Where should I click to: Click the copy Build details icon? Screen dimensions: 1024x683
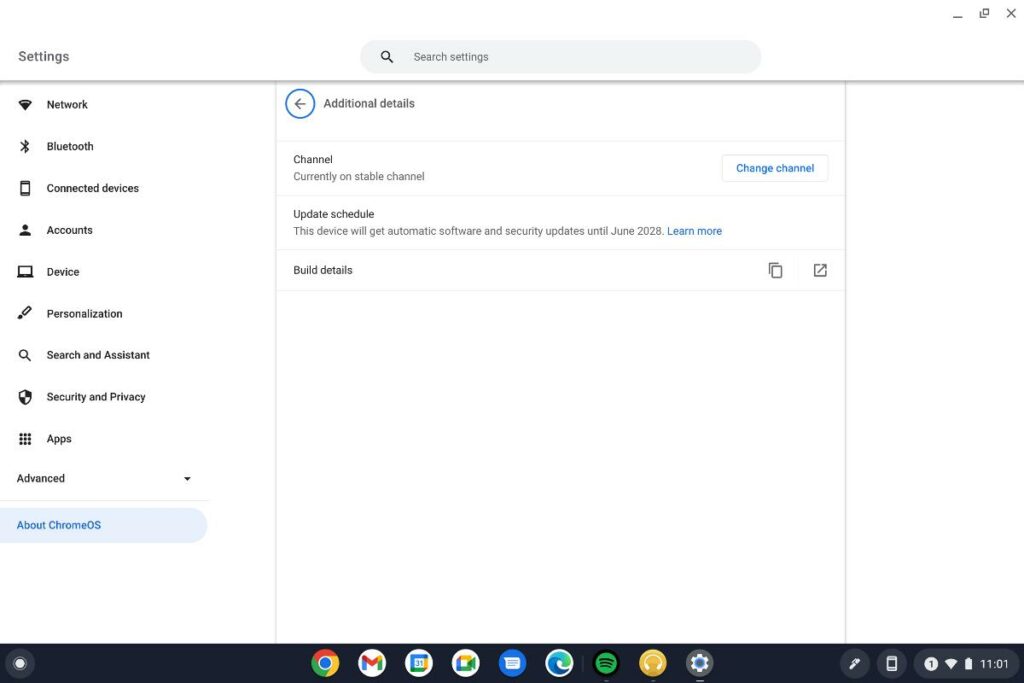[775, 270]
